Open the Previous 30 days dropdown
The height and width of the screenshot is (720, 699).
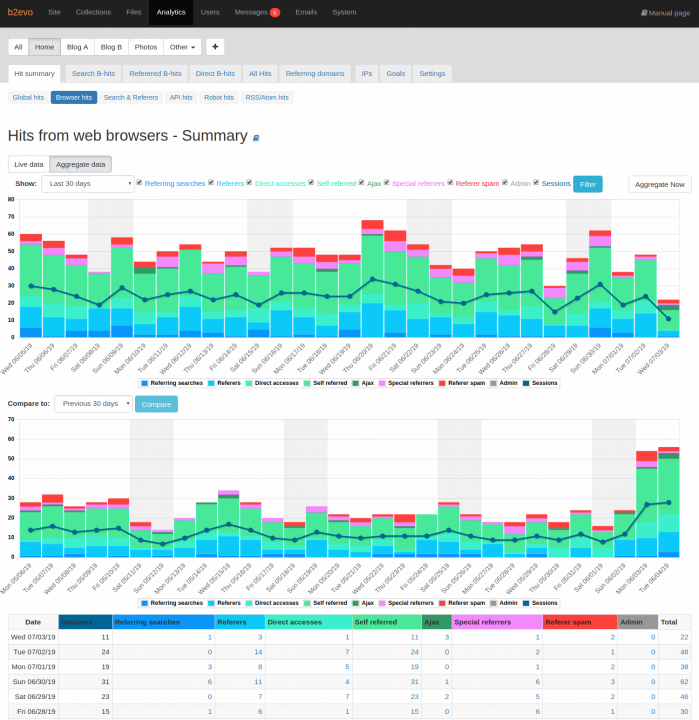[x=93, y=404]
